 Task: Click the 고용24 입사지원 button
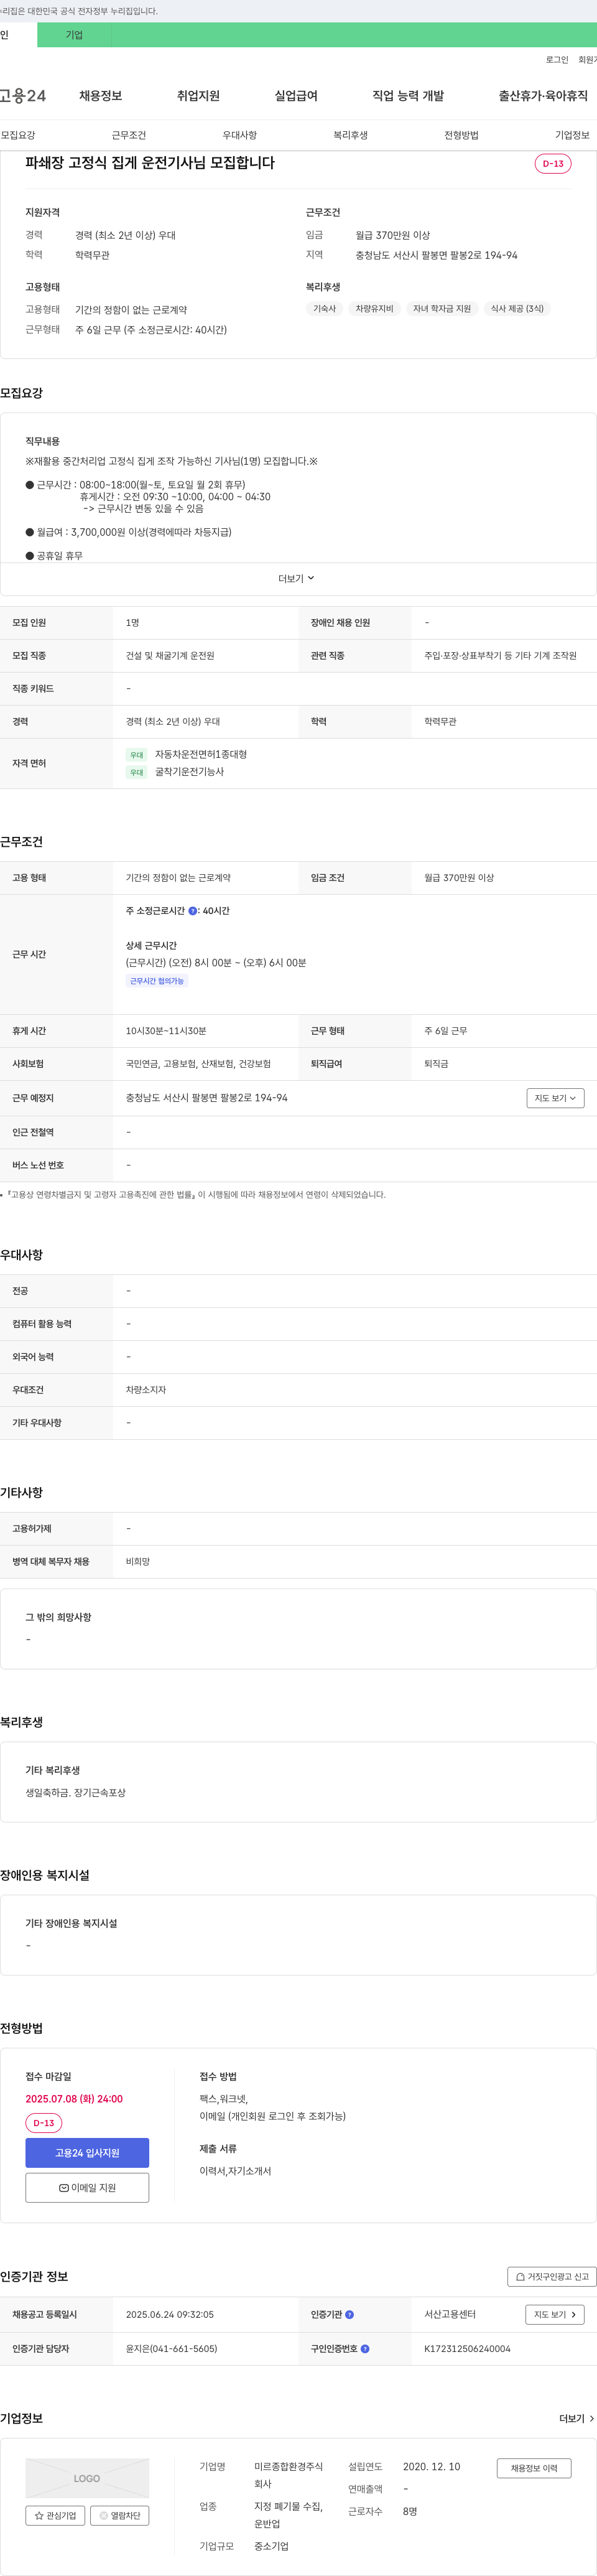(x=87, y=2153)
